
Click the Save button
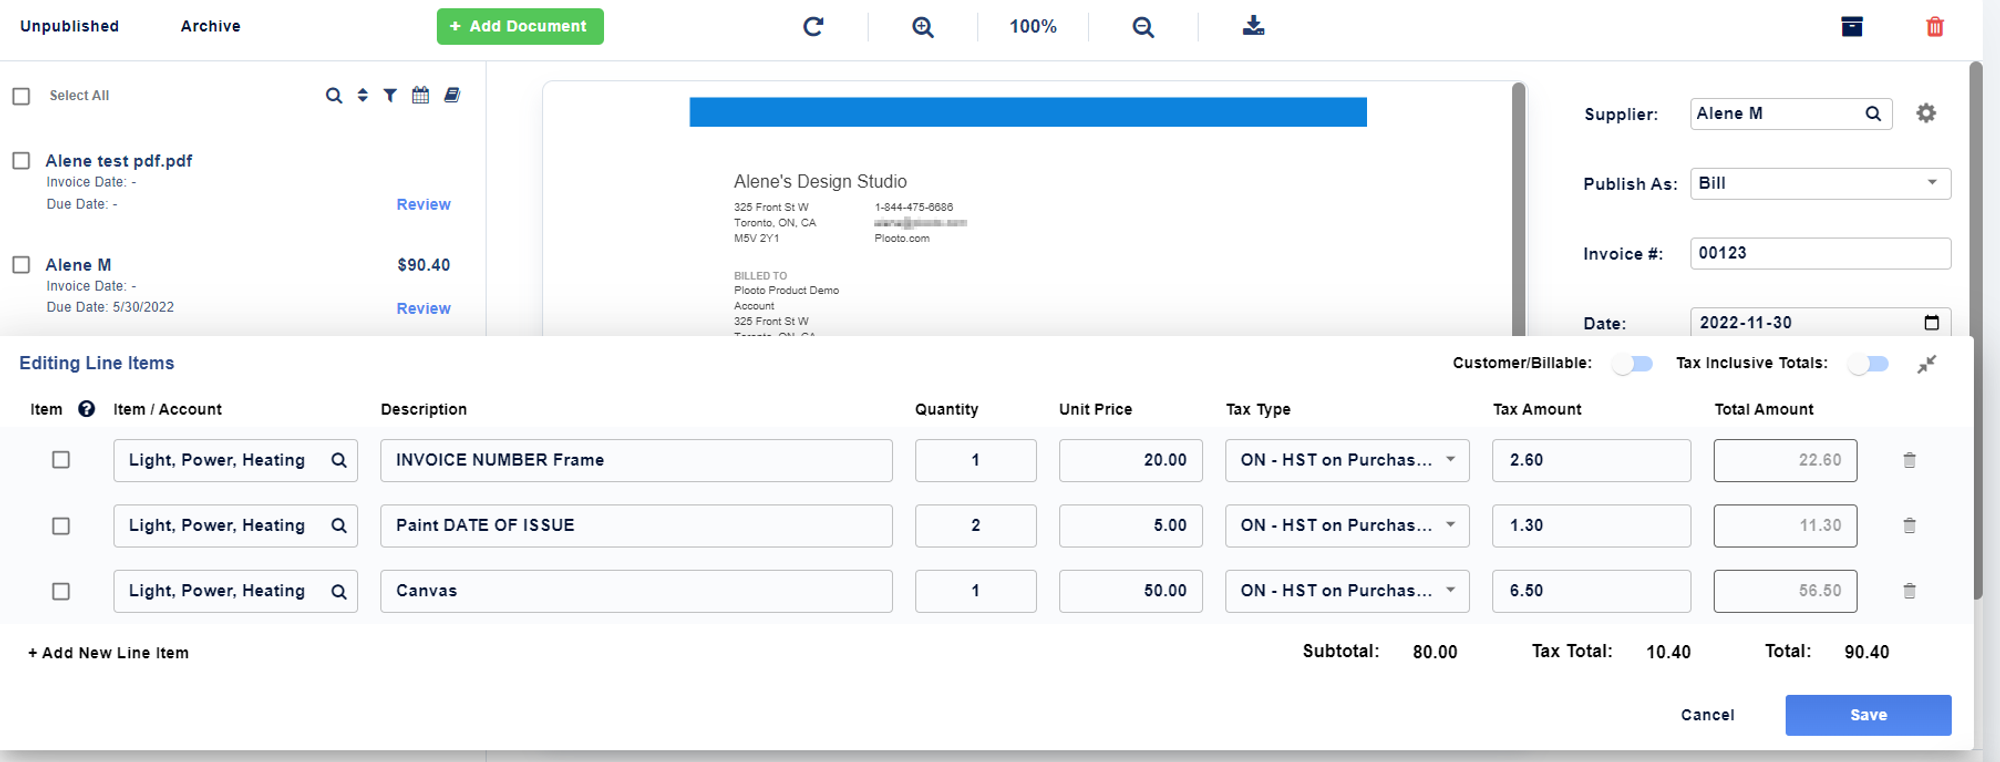point(1867,715)
